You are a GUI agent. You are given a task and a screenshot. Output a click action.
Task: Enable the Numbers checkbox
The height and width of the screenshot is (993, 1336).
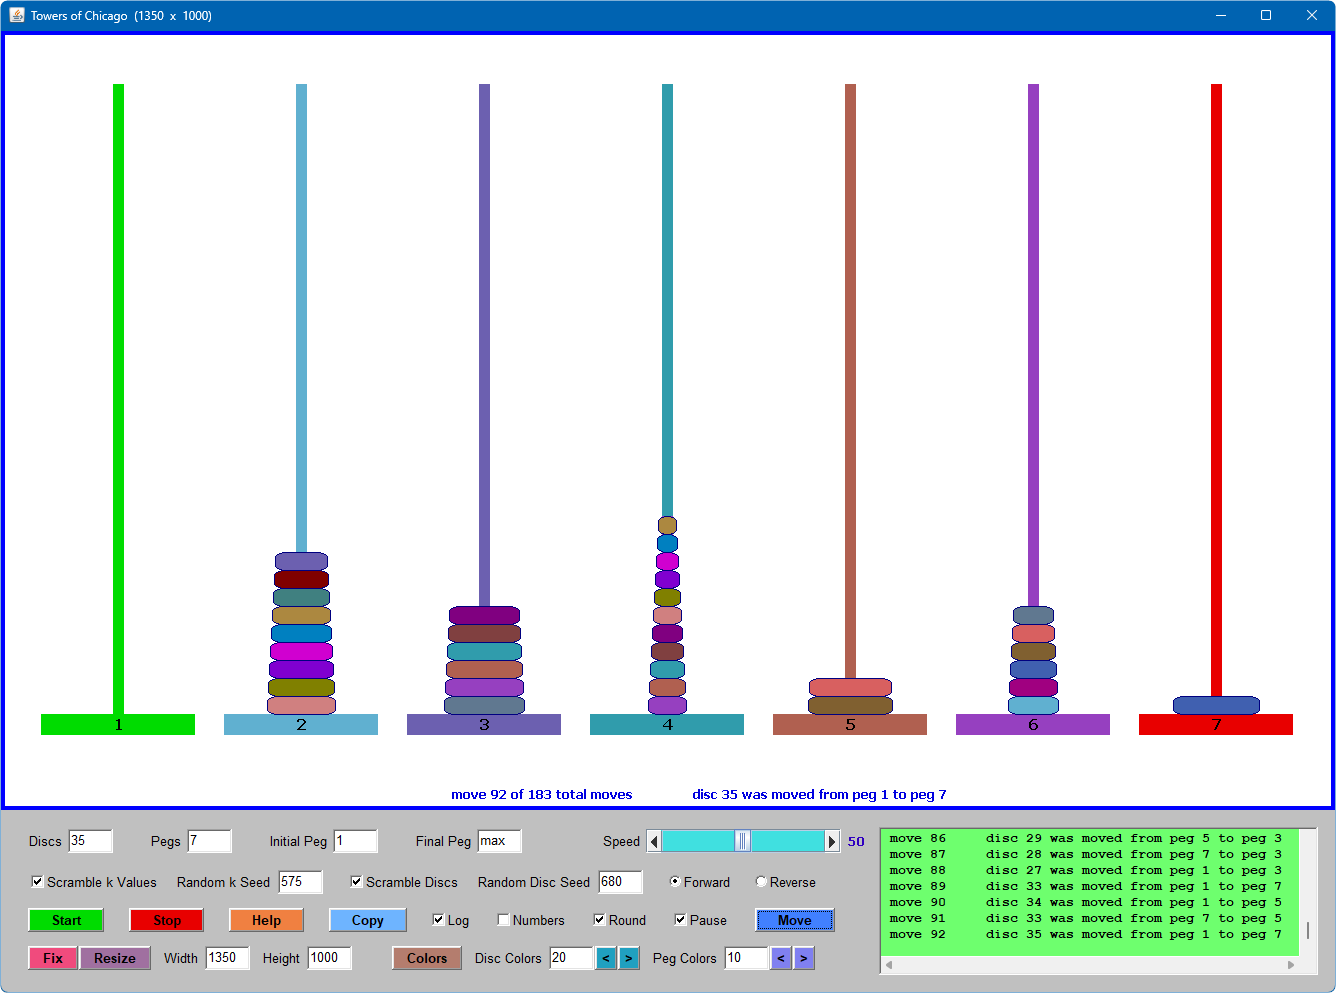coord(504,920)
